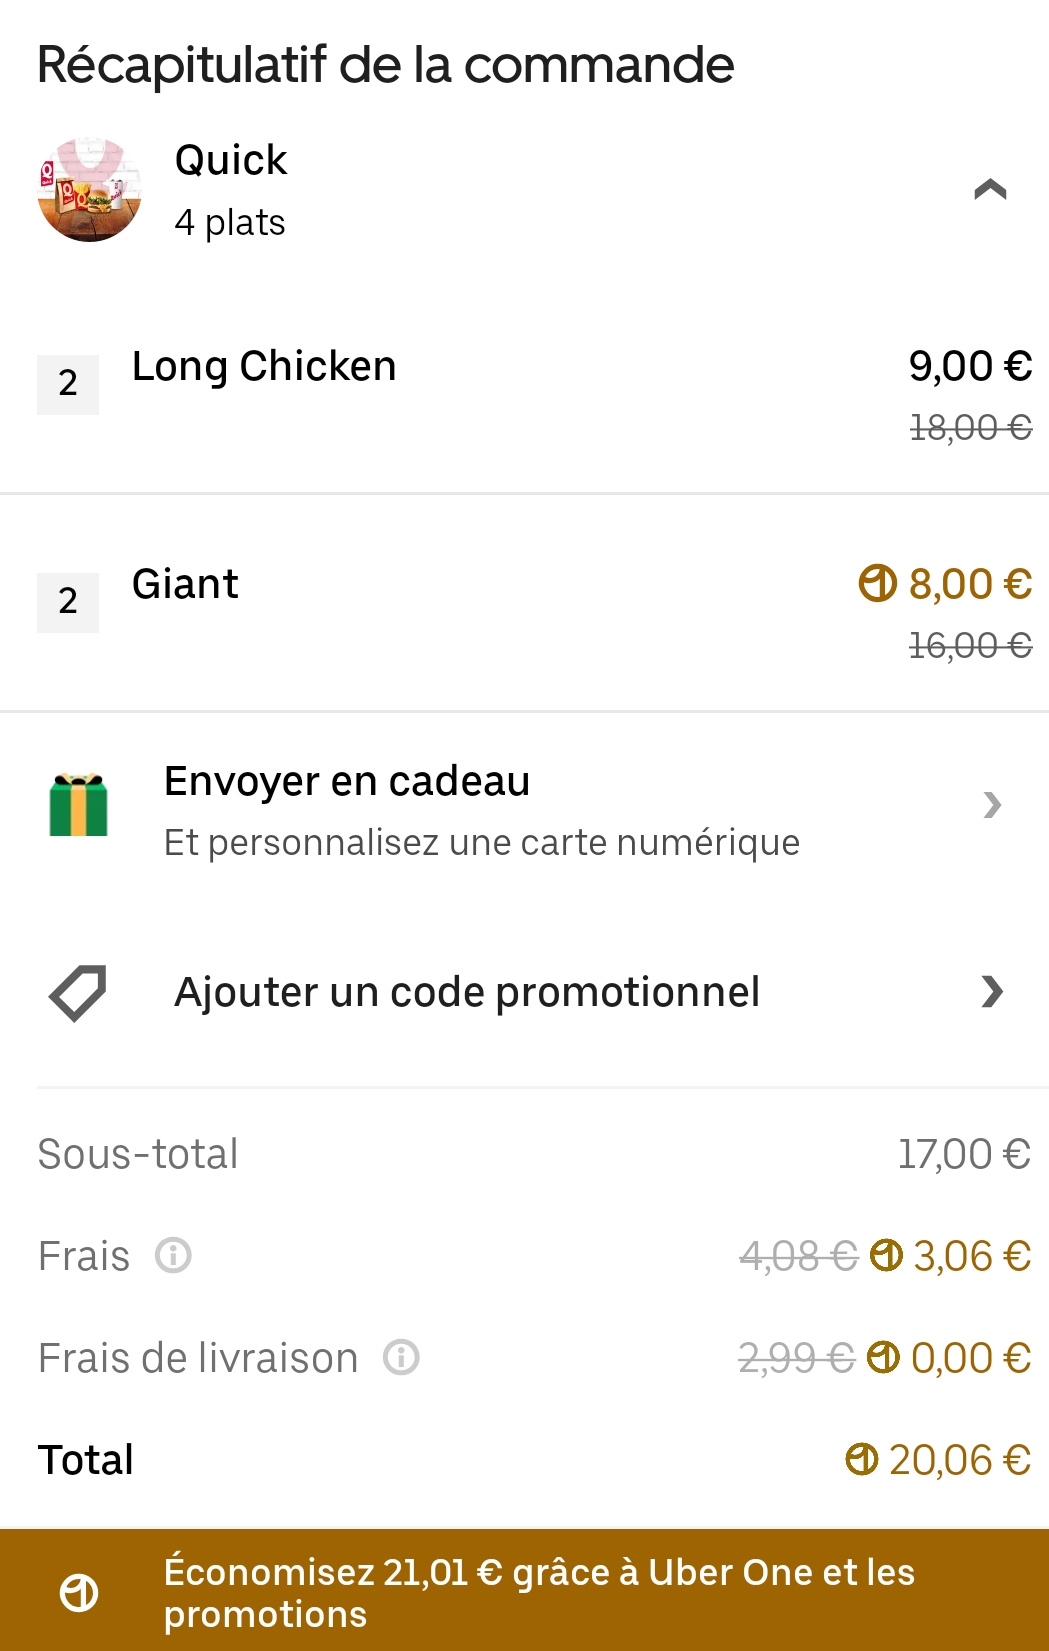Collapse the Quick order details chevron

point(989,190)
